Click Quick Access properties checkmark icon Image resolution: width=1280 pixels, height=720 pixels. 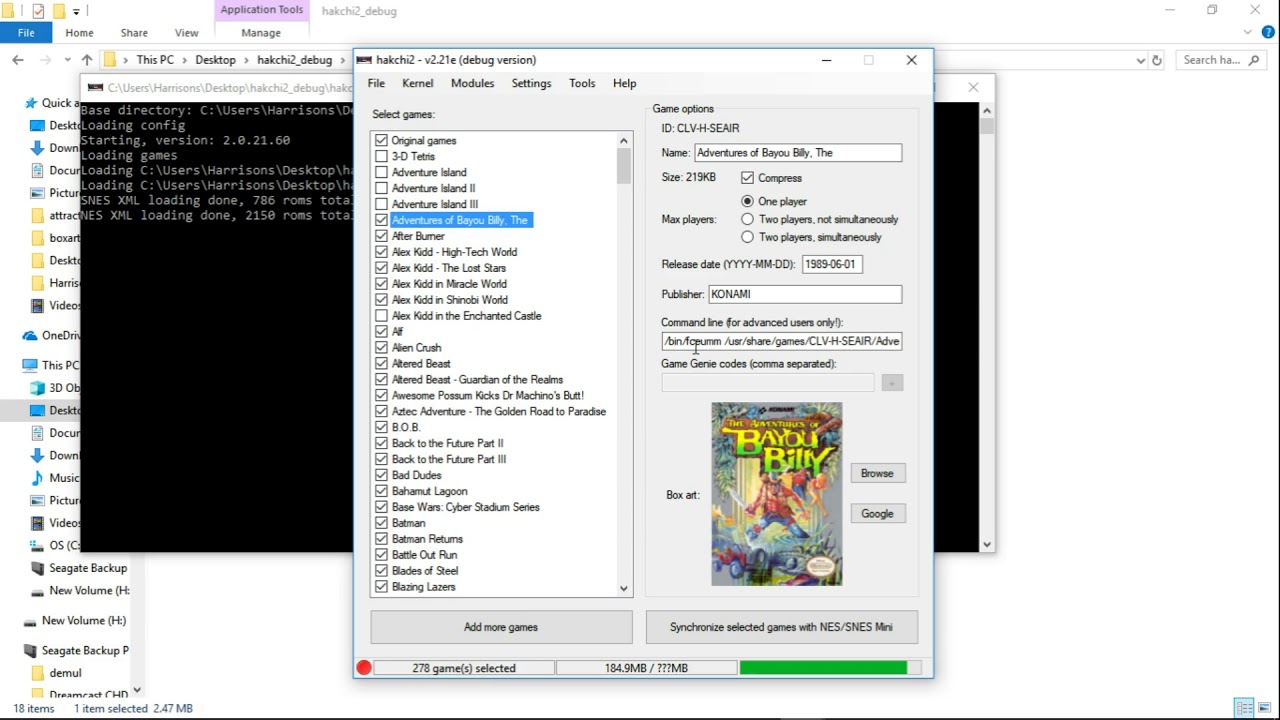38,11
